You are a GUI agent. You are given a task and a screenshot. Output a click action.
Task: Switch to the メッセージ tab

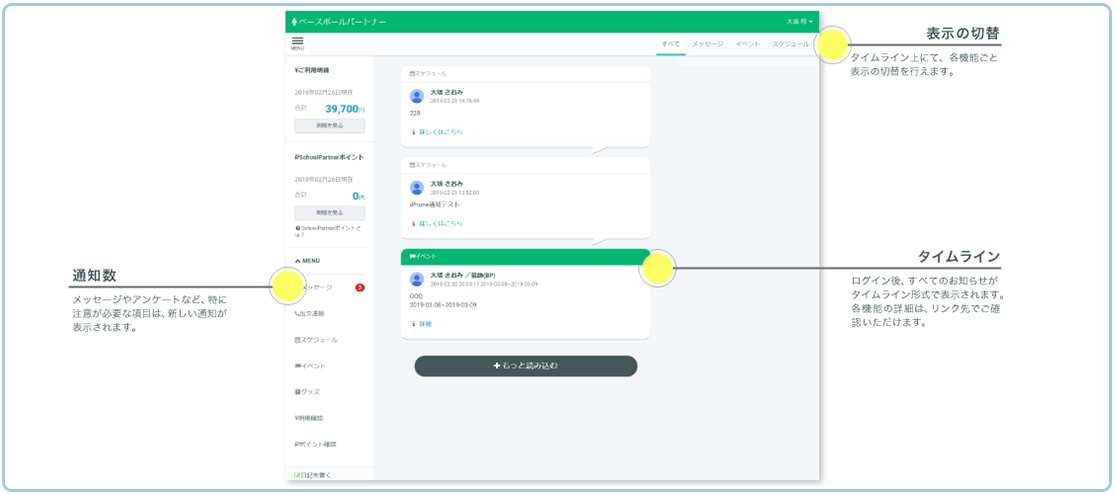point(707,45)
